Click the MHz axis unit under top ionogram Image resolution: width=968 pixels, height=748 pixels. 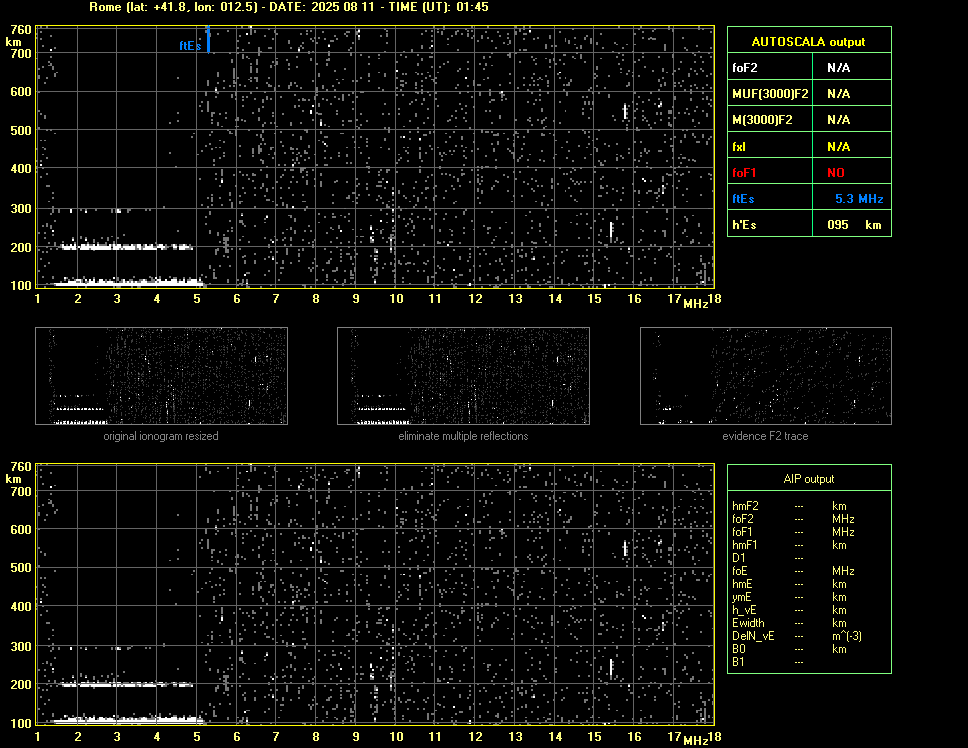click(x=695, y=304)
